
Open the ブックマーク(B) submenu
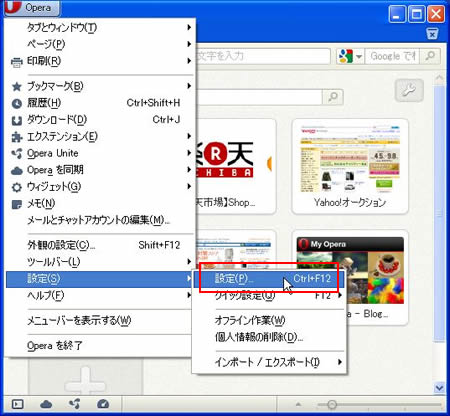(x=100, y=86)
